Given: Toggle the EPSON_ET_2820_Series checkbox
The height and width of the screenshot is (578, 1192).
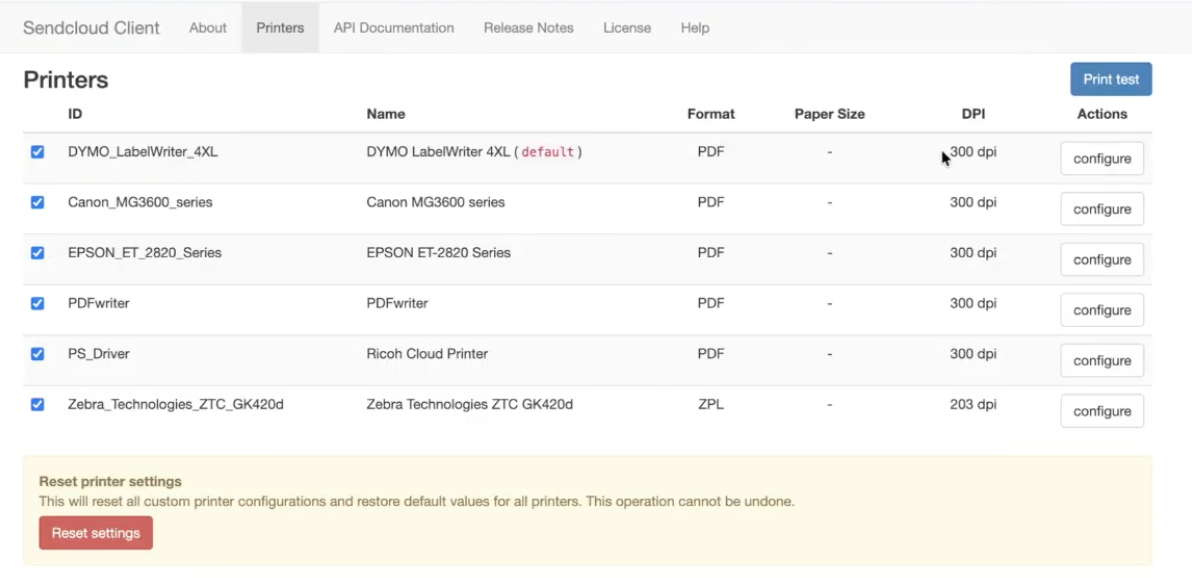Looking at the screenshot, I should coord(37,252).
